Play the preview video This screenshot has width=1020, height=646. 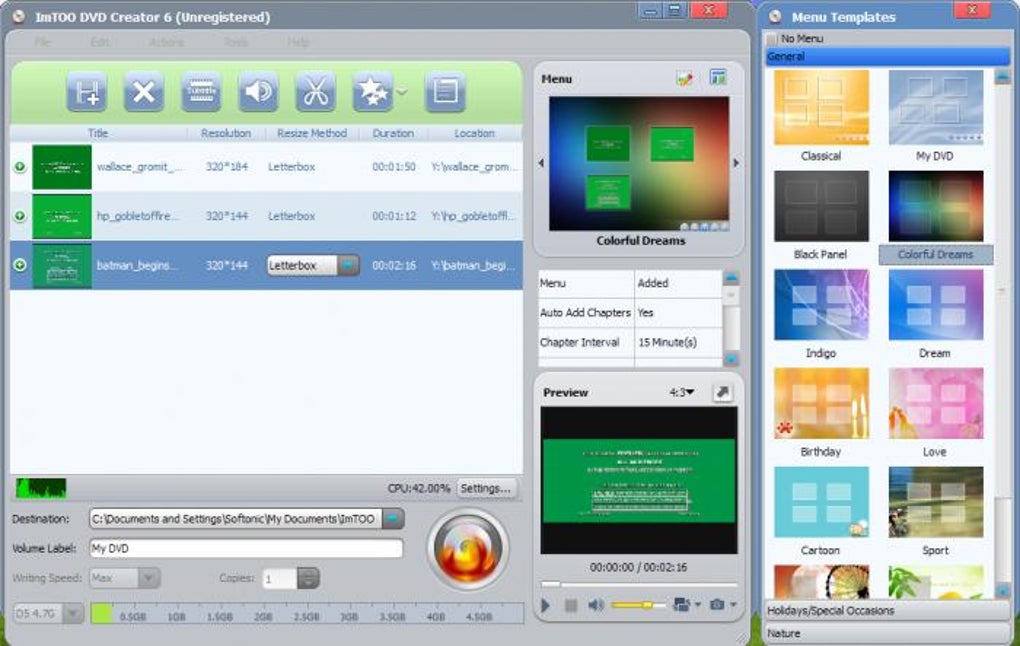(x=545, y=605)
